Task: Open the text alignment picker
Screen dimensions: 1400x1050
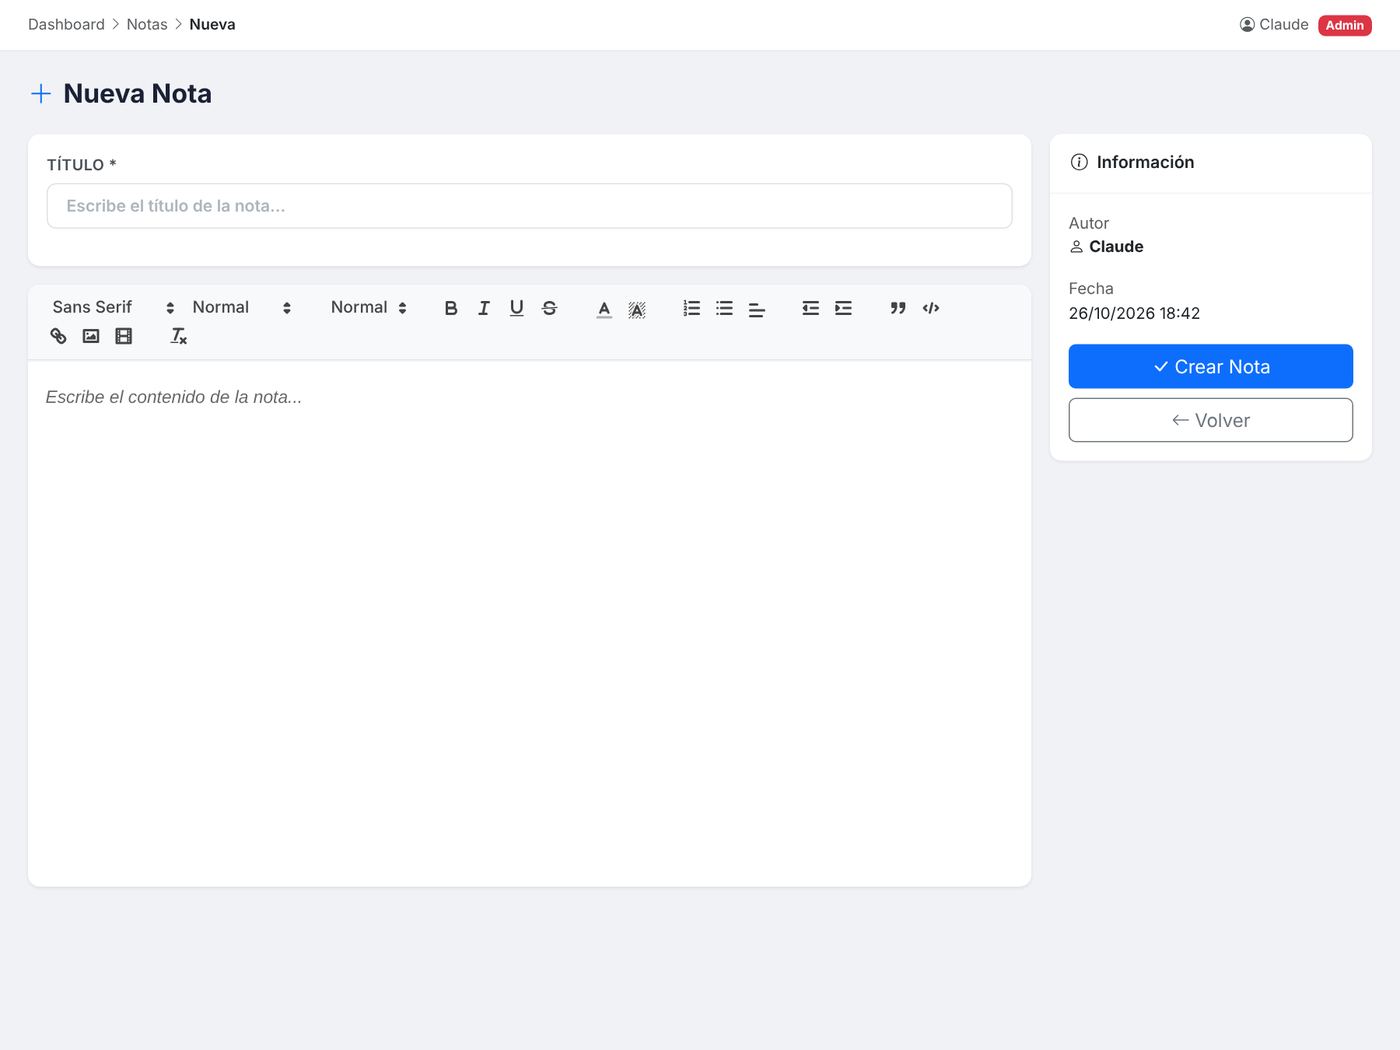Action: click(757, 309)
